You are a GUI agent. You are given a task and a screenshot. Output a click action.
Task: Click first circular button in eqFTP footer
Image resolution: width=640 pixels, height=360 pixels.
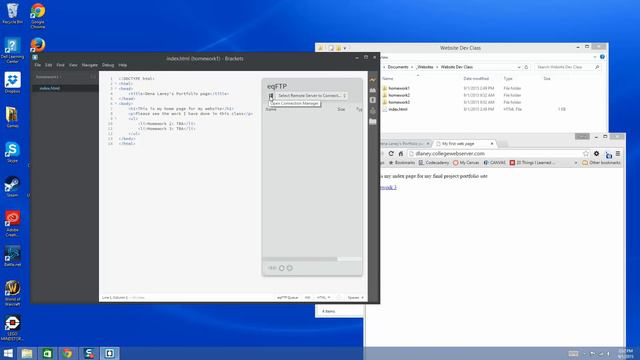coord(282,268)
